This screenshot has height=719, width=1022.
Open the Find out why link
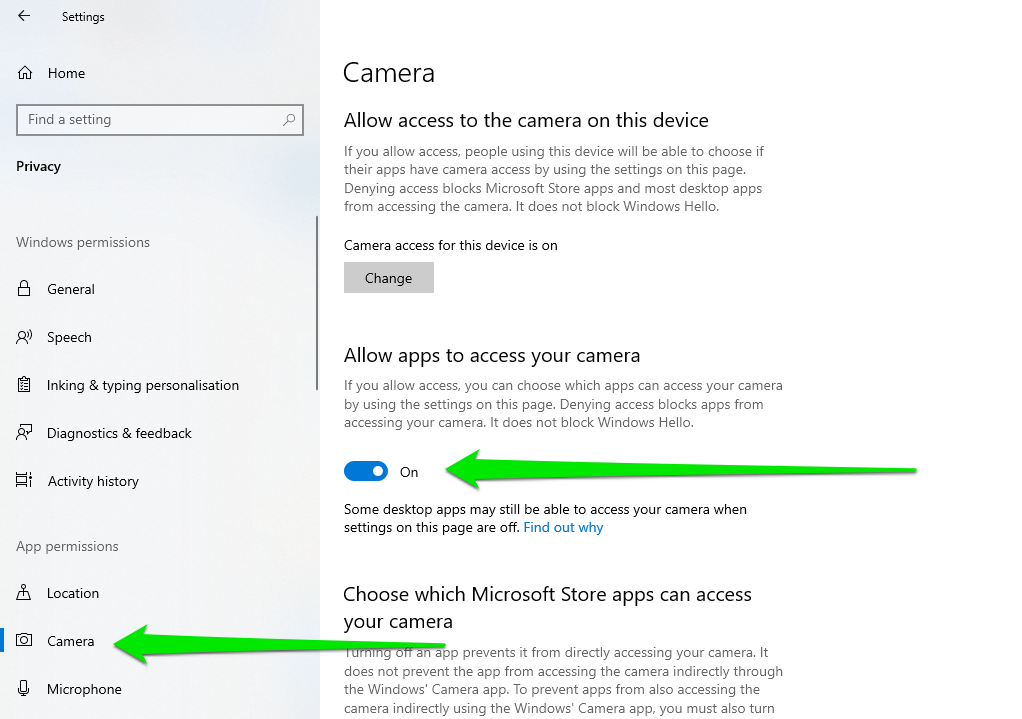(x=563, y=527)
